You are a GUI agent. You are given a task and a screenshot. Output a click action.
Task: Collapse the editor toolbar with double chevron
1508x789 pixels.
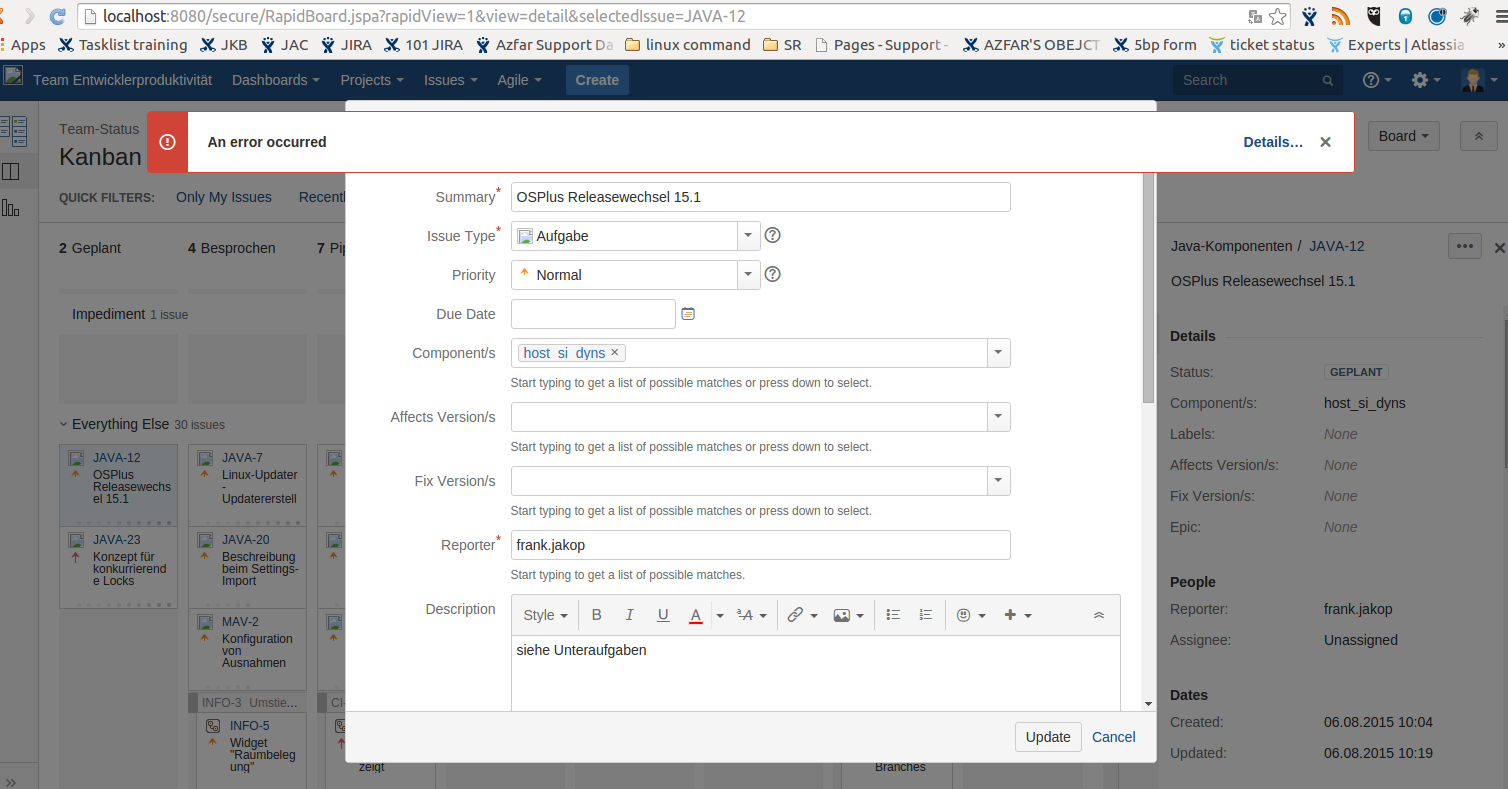pyautogui.click(x=1099, y=615)
